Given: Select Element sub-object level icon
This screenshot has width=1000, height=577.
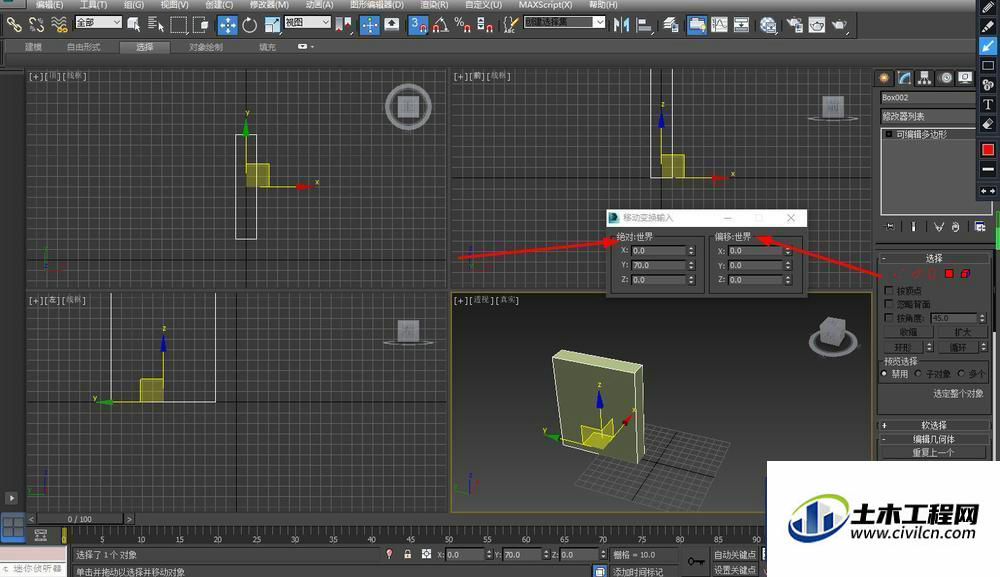Looking at the screenshot, I should [965, 274].
